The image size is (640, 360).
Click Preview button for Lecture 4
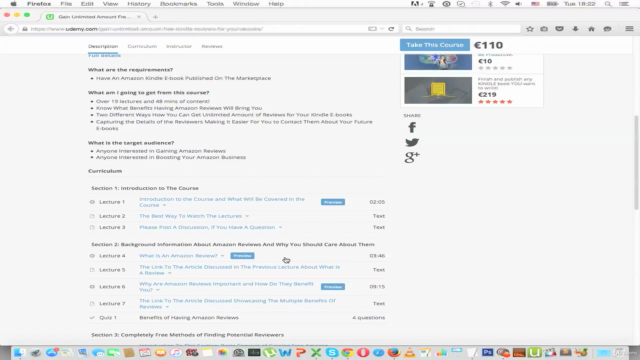[x=242, y=256]
